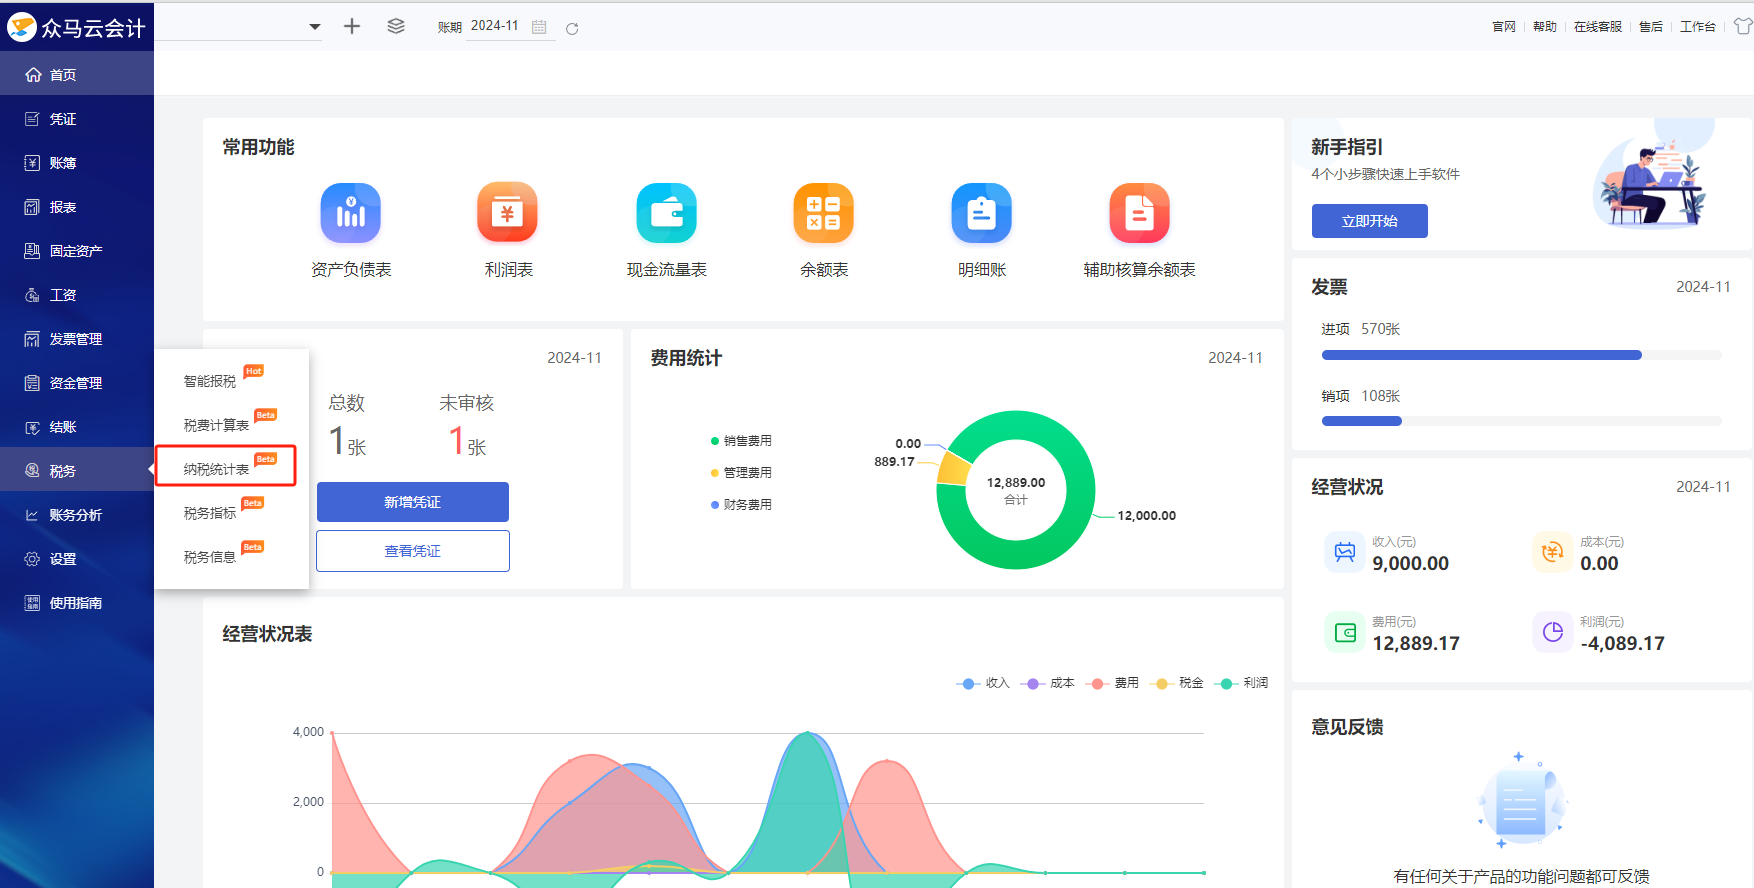This screenshot has height=888, width=1754.
Task: Click the 费用 expense wallet icon
Action: (1345, 632)
